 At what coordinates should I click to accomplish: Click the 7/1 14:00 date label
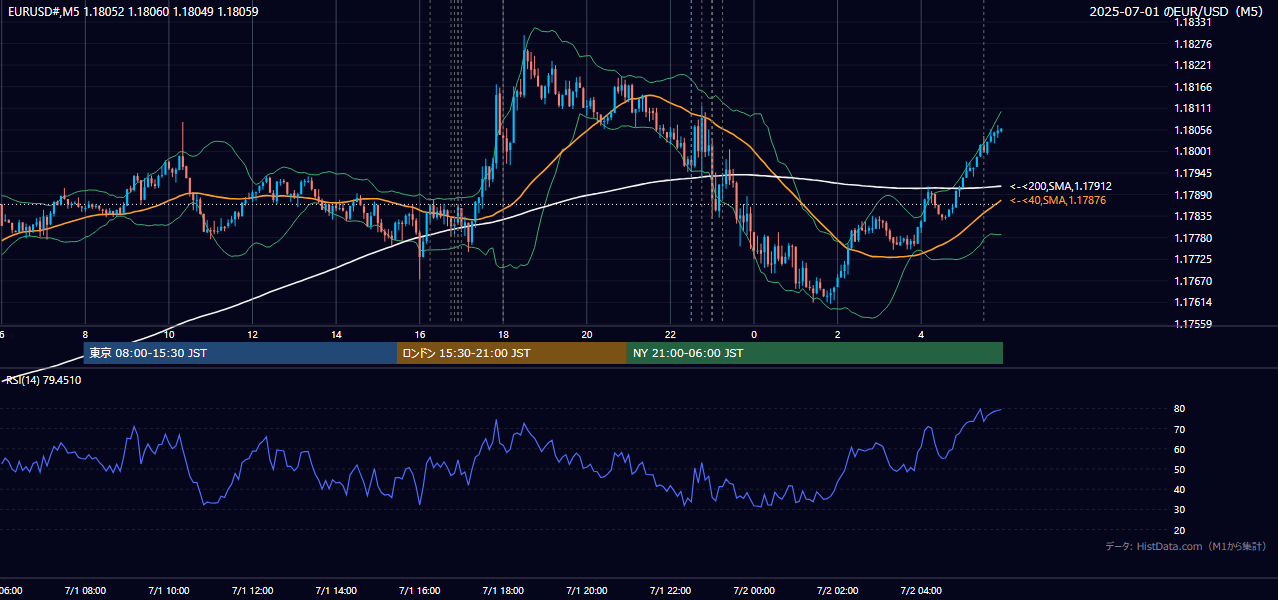[336, 591]
